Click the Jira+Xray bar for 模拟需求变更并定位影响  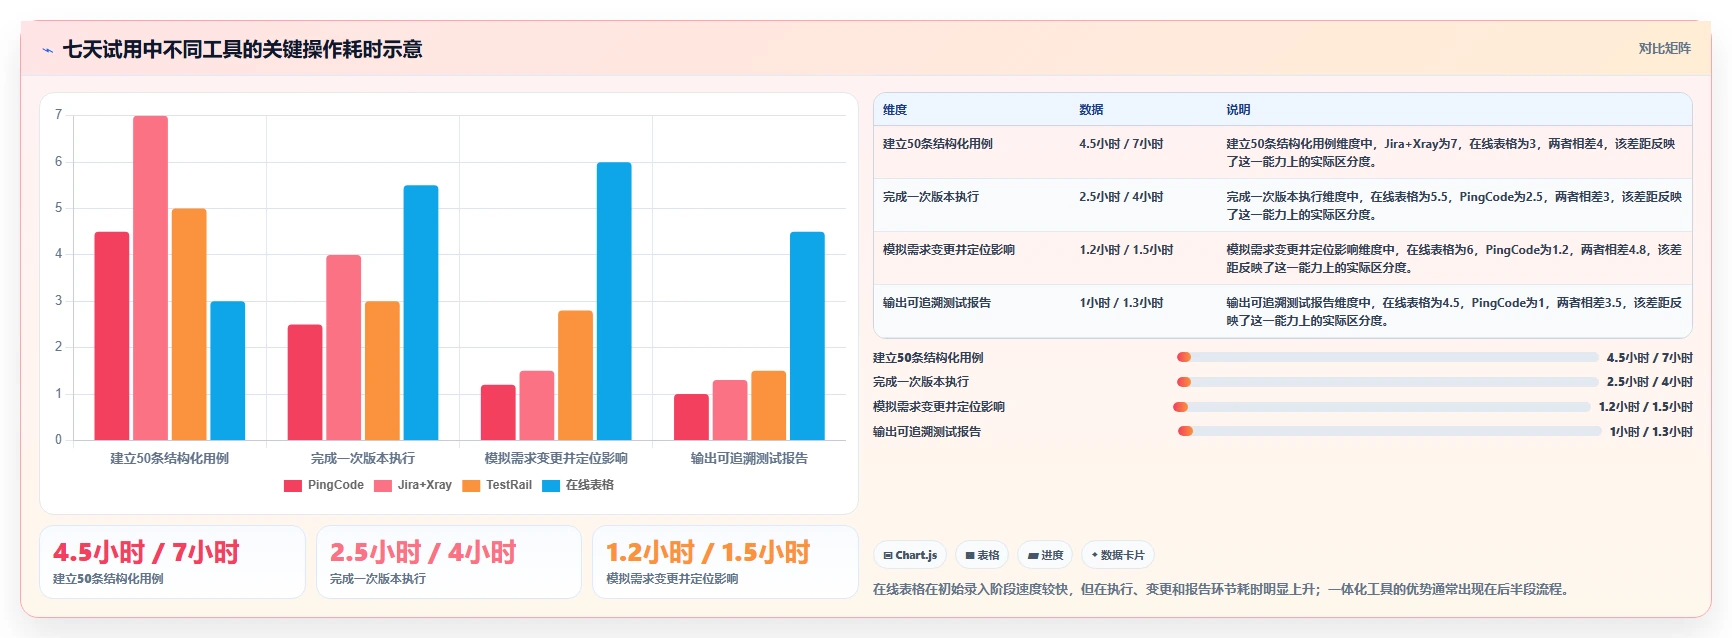click(536, 405)
